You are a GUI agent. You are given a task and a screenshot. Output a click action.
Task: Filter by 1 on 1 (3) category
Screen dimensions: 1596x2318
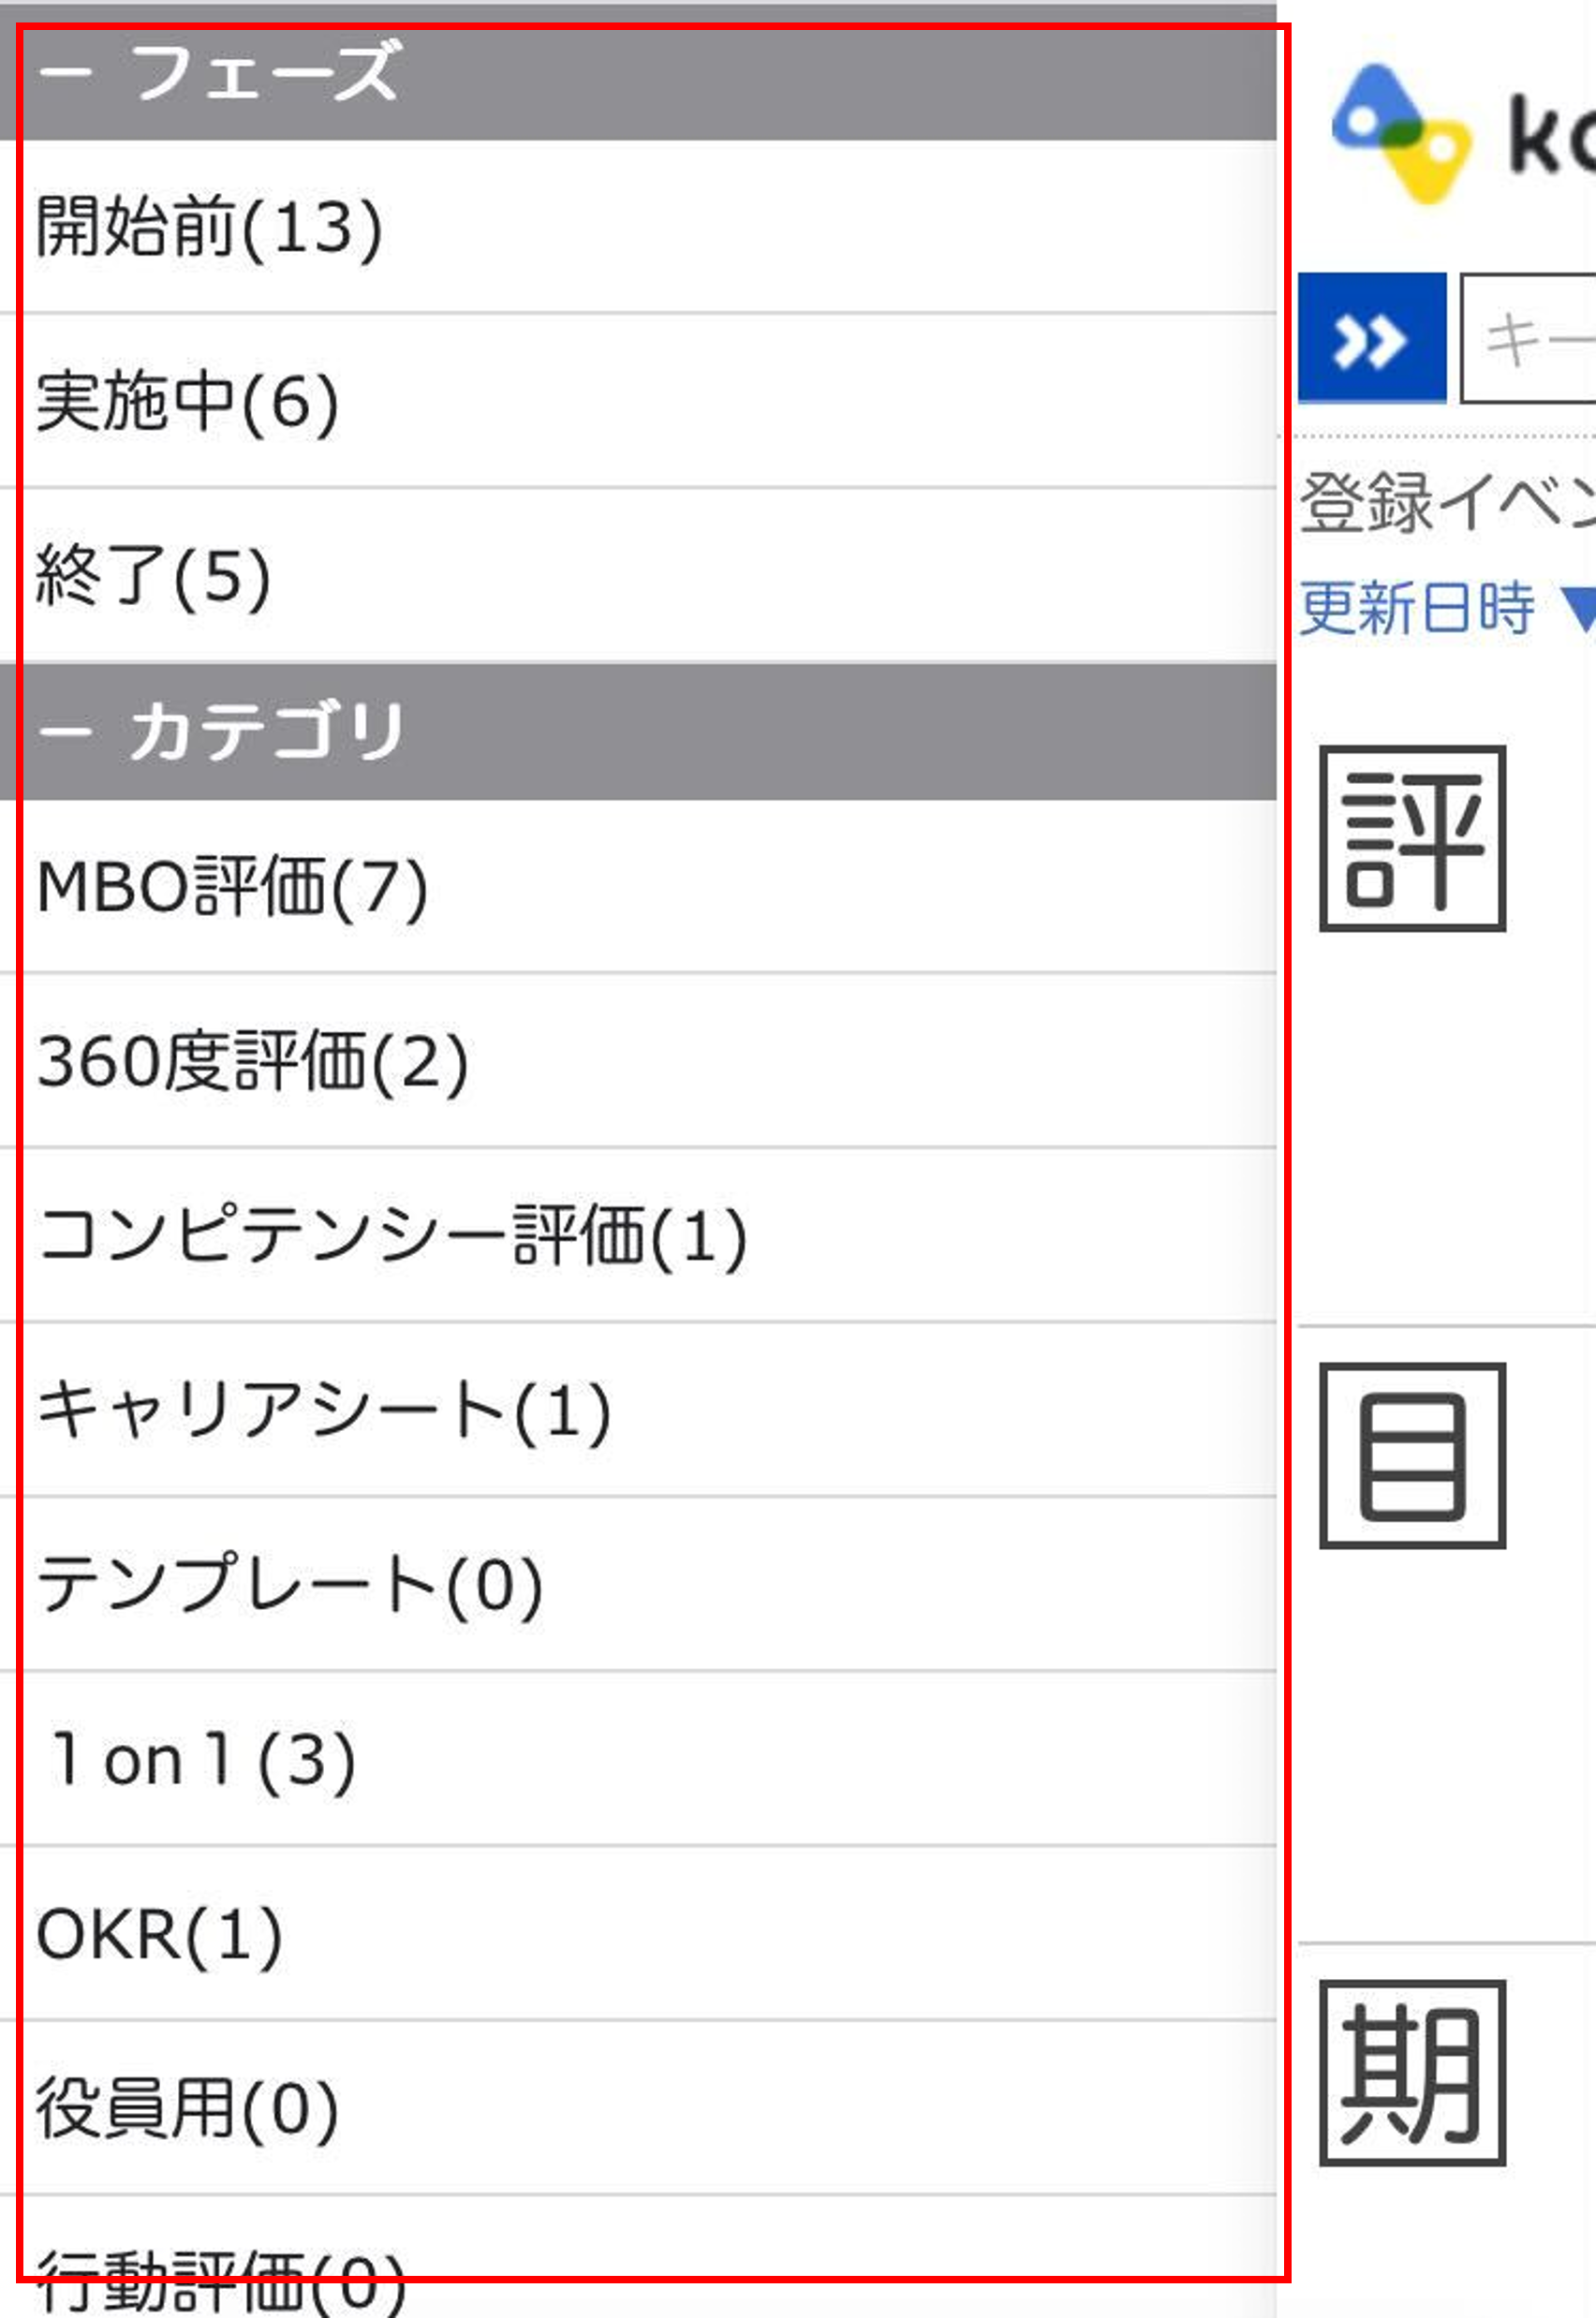[x=638, y=1760]
